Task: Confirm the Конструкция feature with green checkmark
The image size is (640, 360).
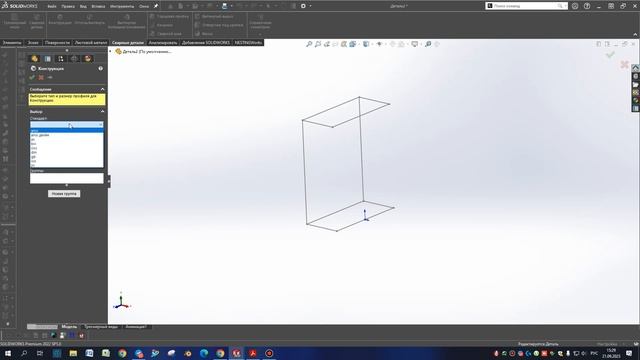Action: [x=32, y=77]
